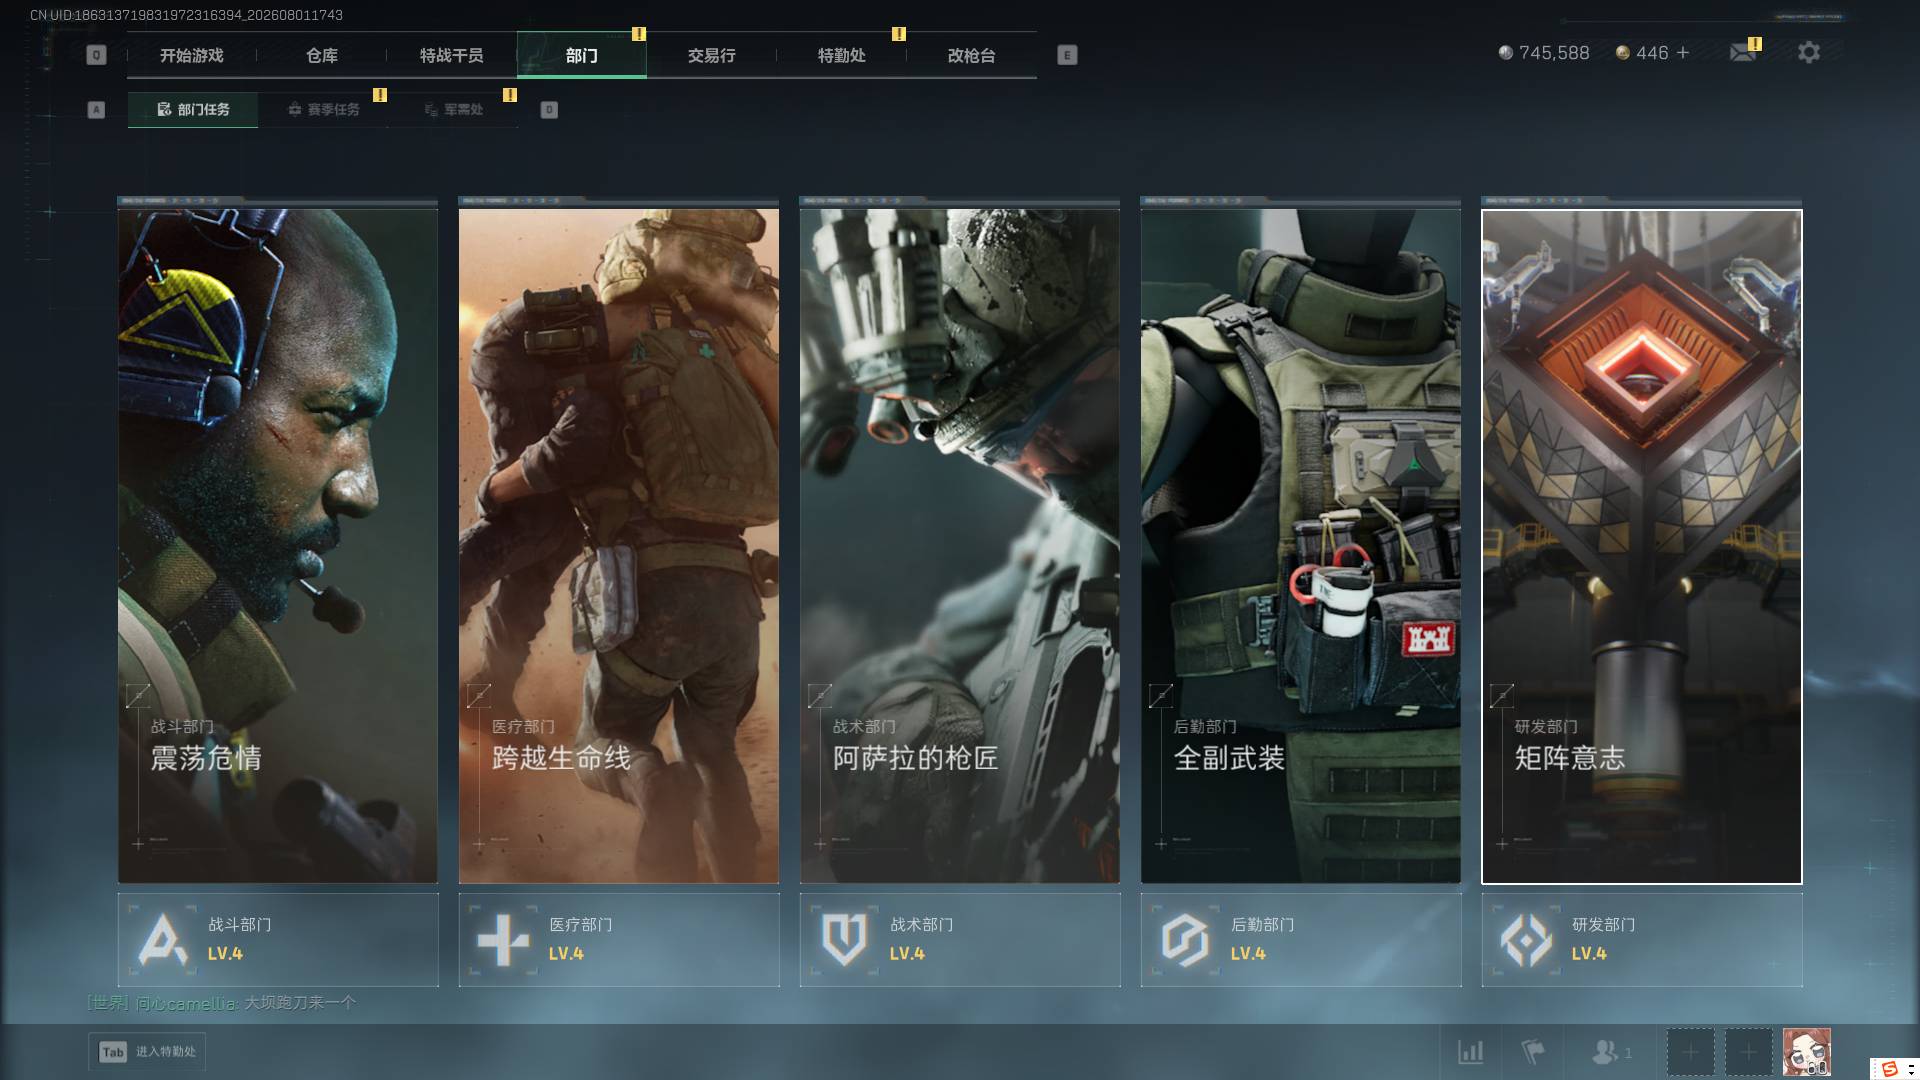1920x1080 pixels.
Task: Click the 矩阵意志 title text
Action: coord(1570,758)
